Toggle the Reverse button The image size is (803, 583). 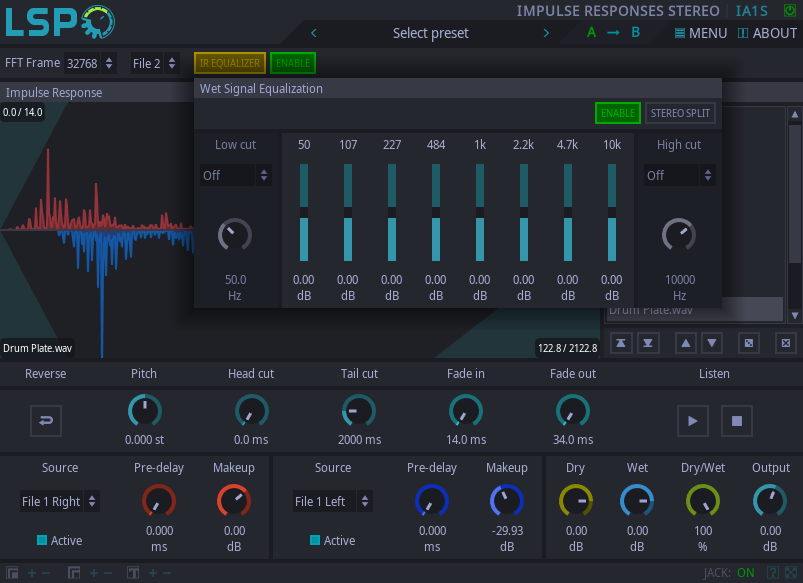[x=46, y=421]
